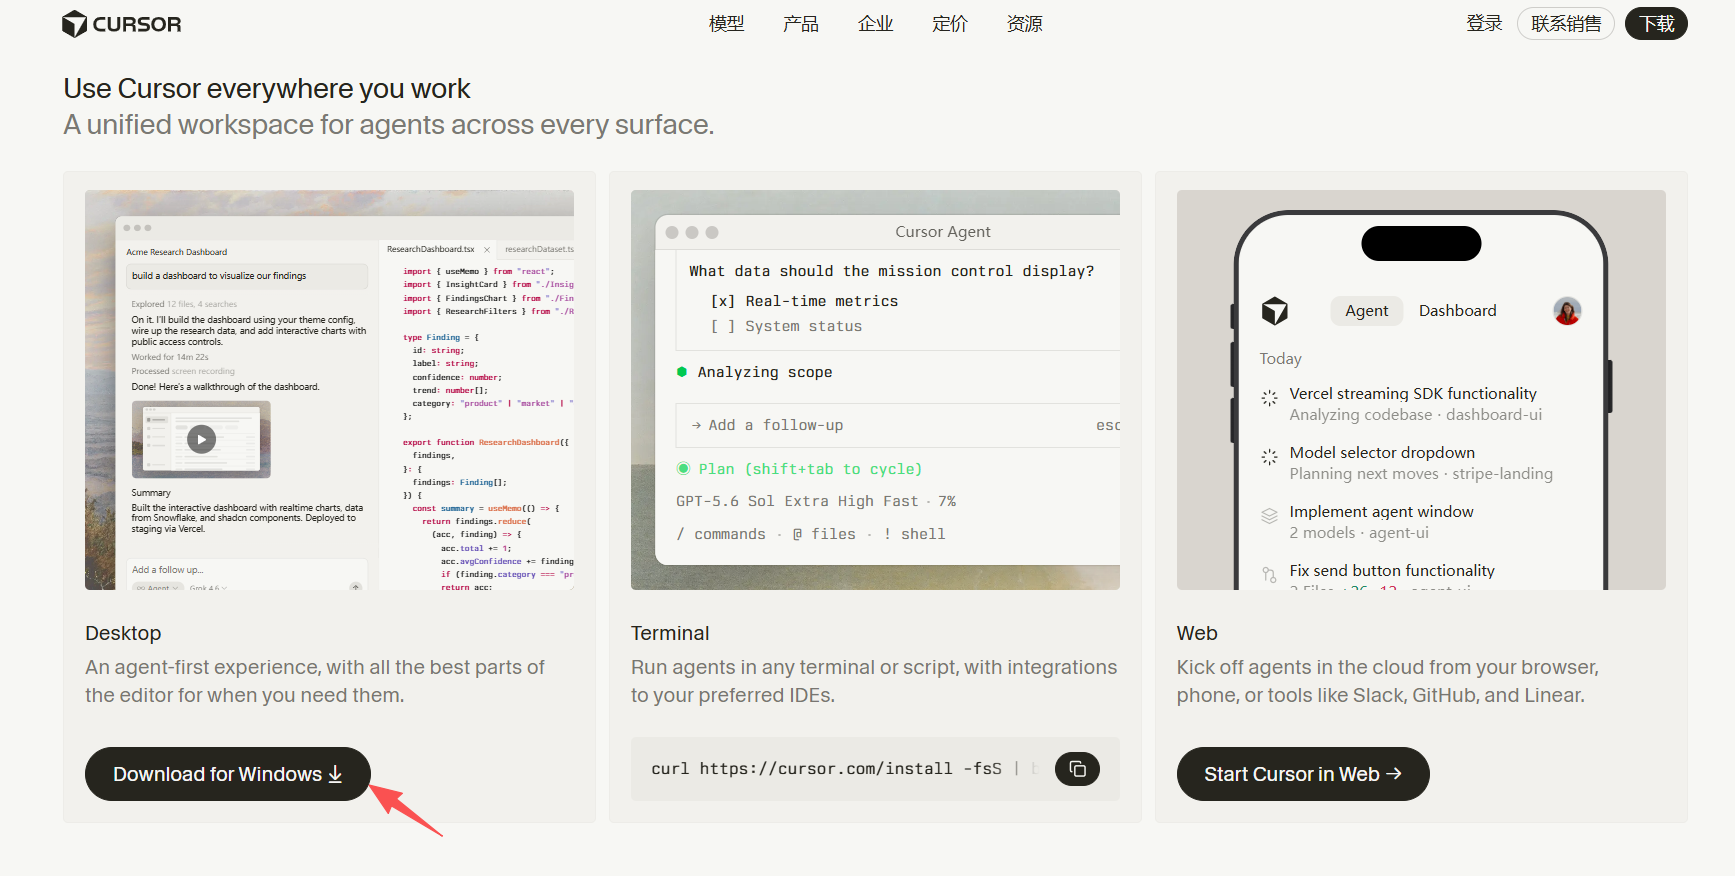Close the ResearchDashboard.tsx tab with its x
The height and width of the screenshot is (876, 1735).
click(x=487, y=250)
